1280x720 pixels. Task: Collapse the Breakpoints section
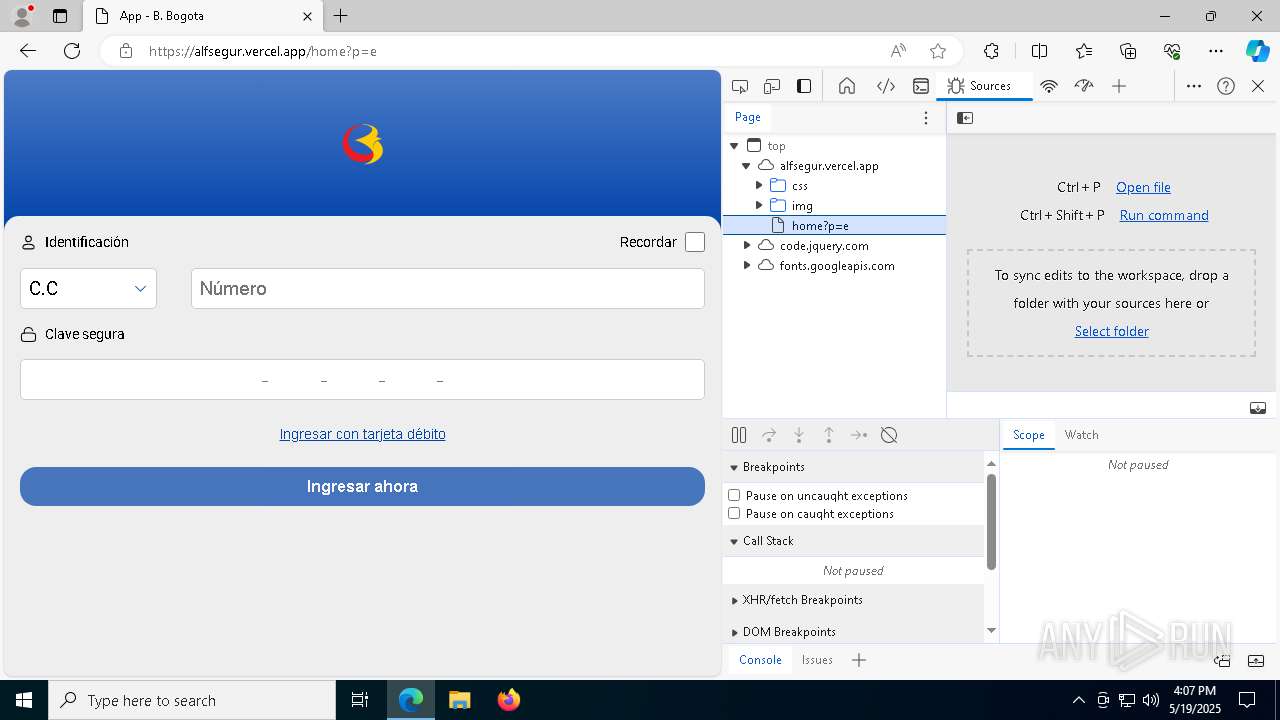[734, 467]
